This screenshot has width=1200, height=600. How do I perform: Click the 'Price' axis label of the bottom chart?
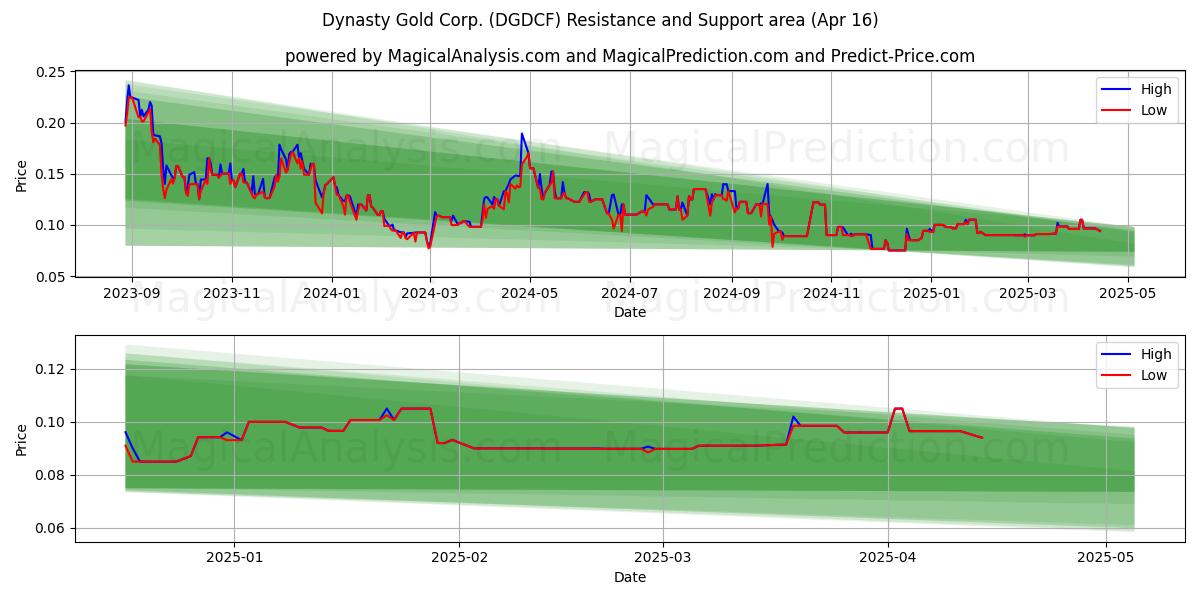22,439
